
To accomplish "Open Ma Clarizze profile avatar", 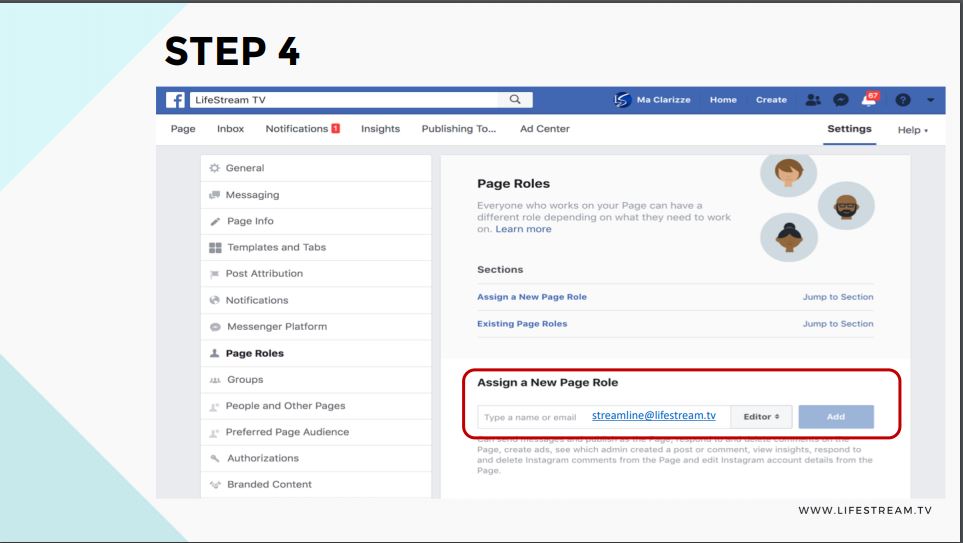I will click(x=622, y=100).
